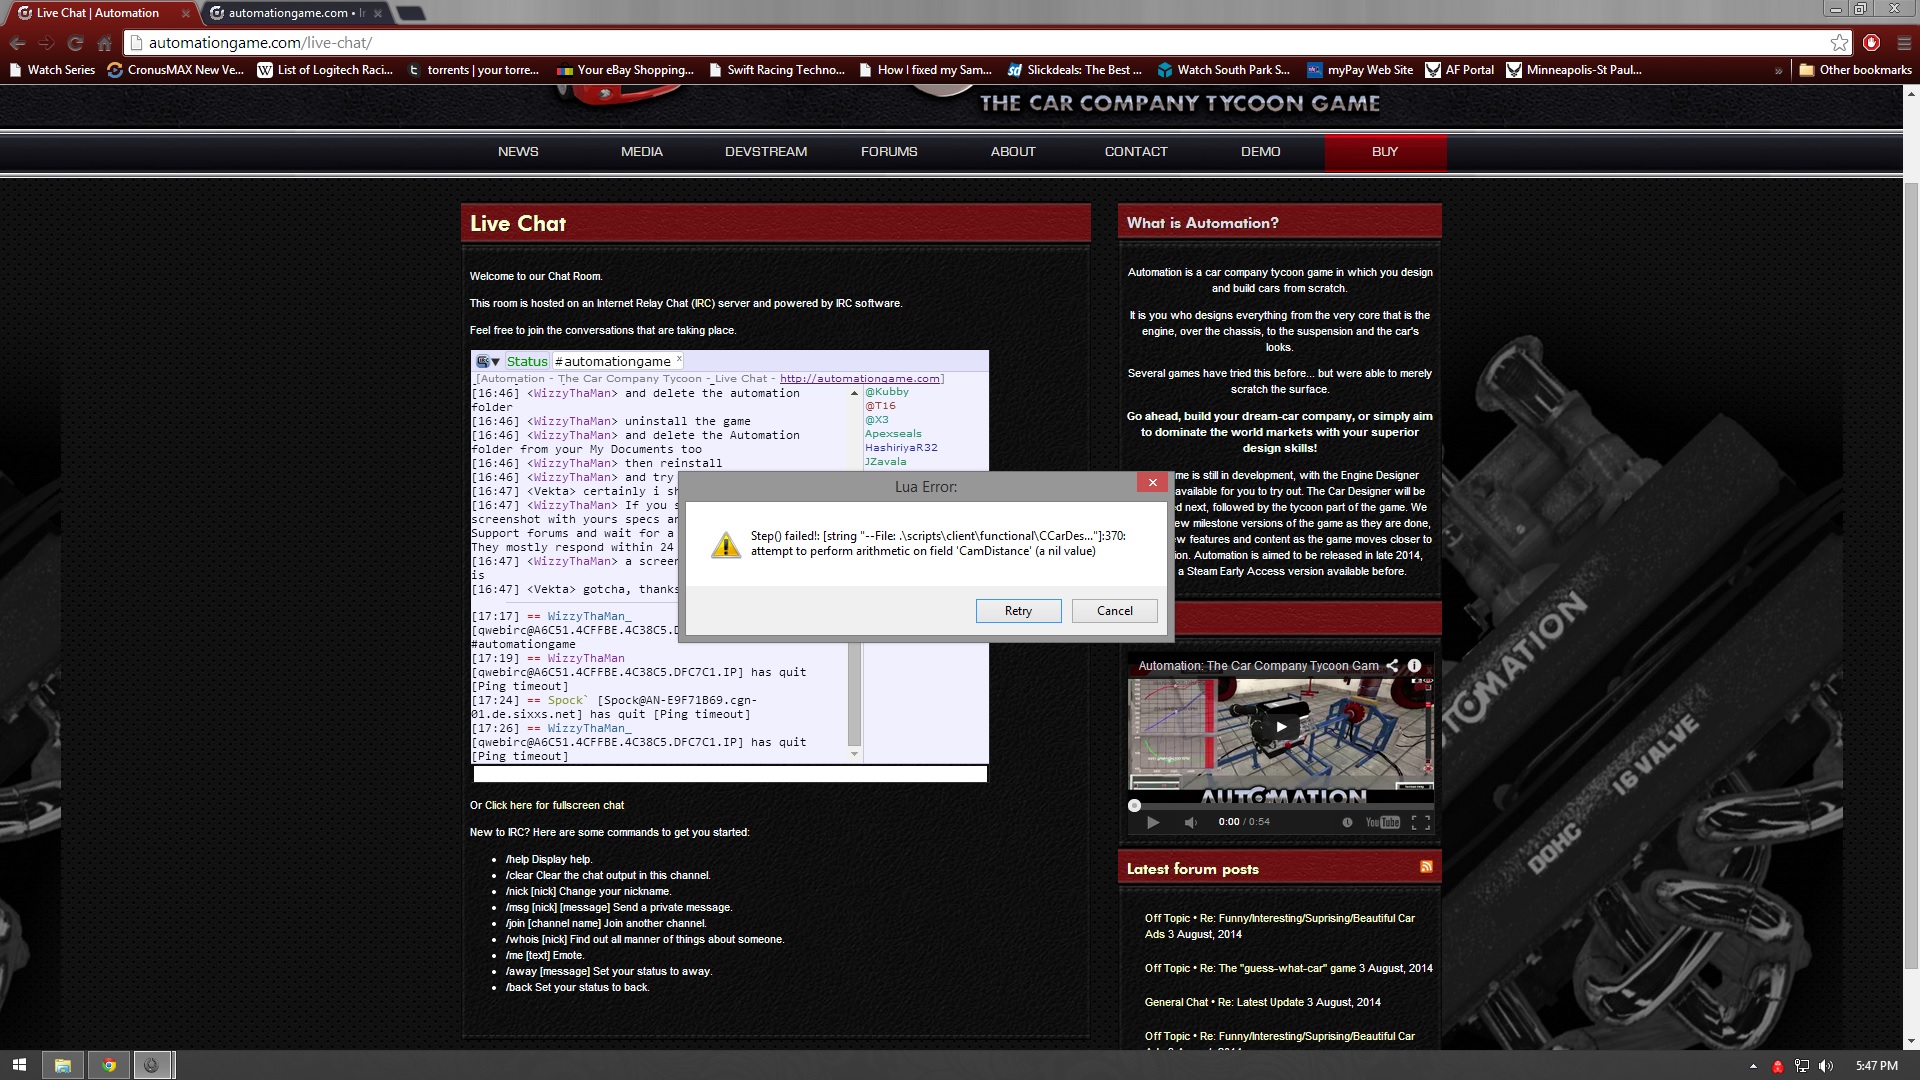Open the Slickdeals bookmark
Screen dimensions: 1920x1080
tap(1075, 70)
